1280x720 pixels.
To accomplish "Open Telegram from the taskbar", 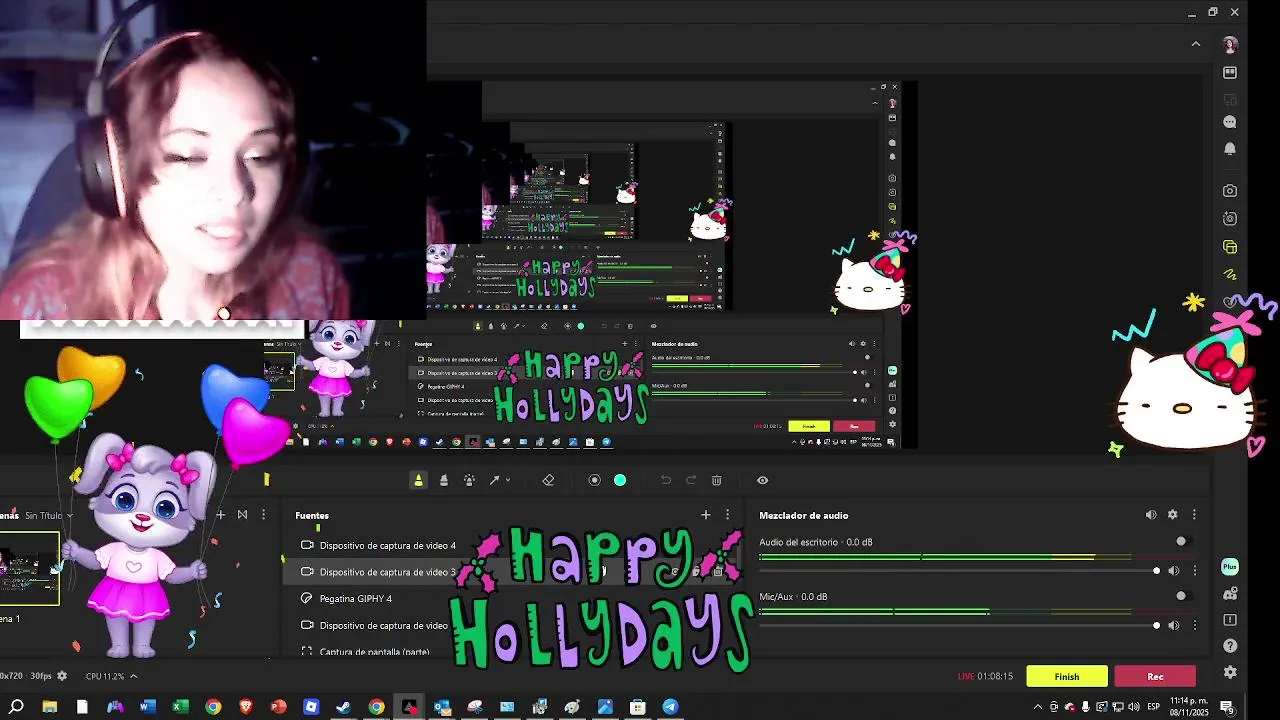I will (x=670, y=707).
